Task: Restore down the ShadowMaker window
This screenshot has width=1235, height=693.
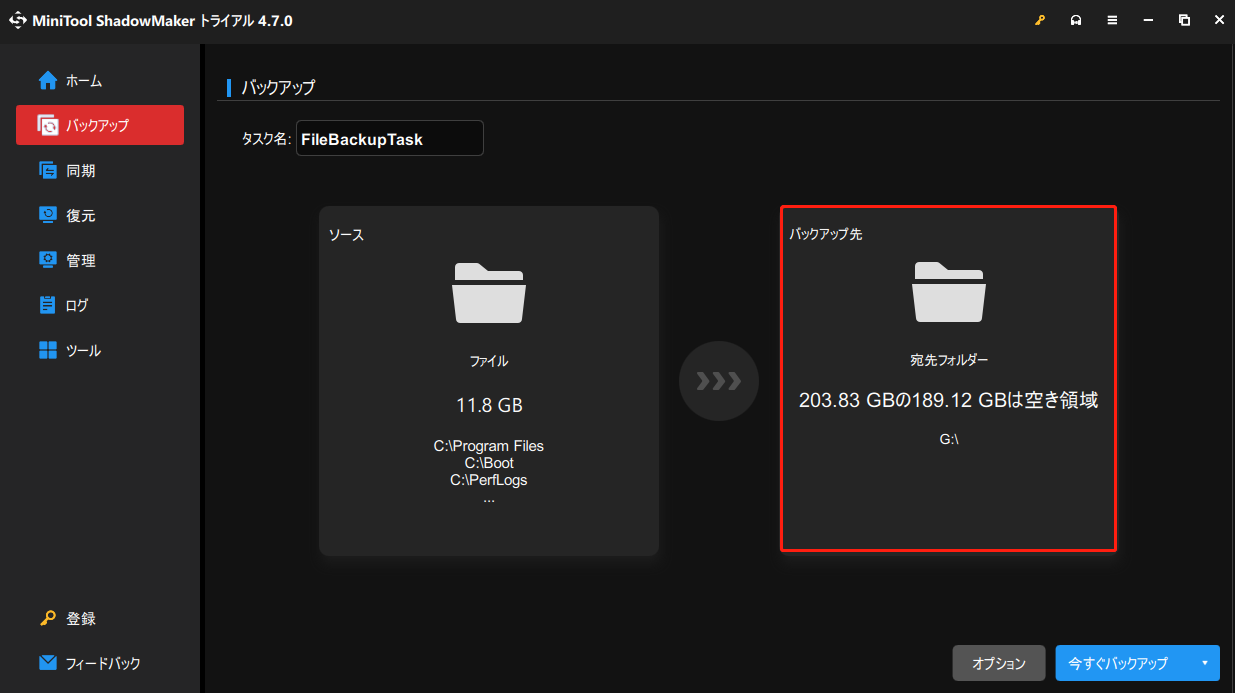Action: tap(1184, 21)
